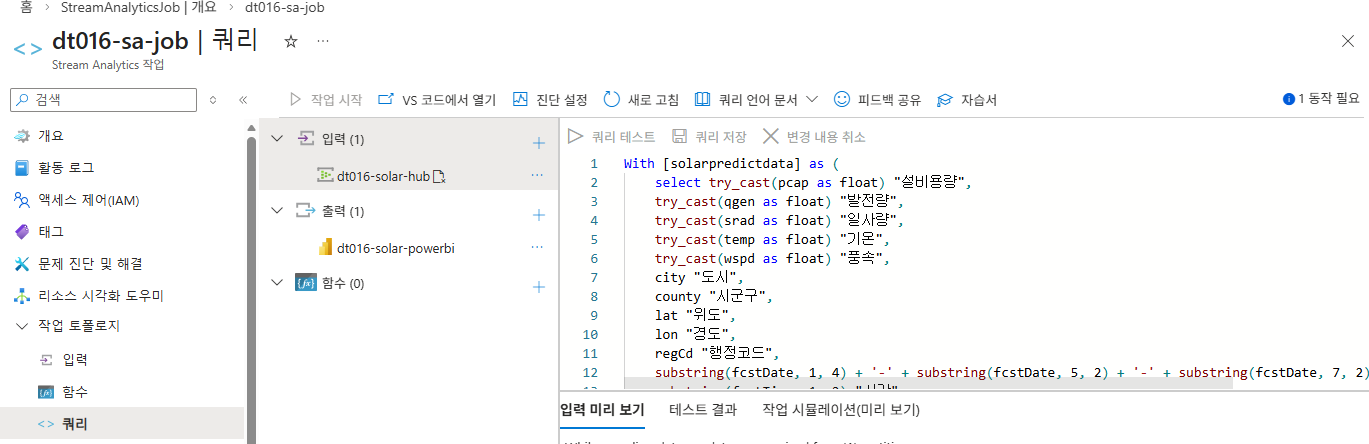Image resolution: width=1369 pixels, height=444 pixels.
Task: Expand the dropdown arrow after 쿼리 언어 문서
Action: (812, 100)
